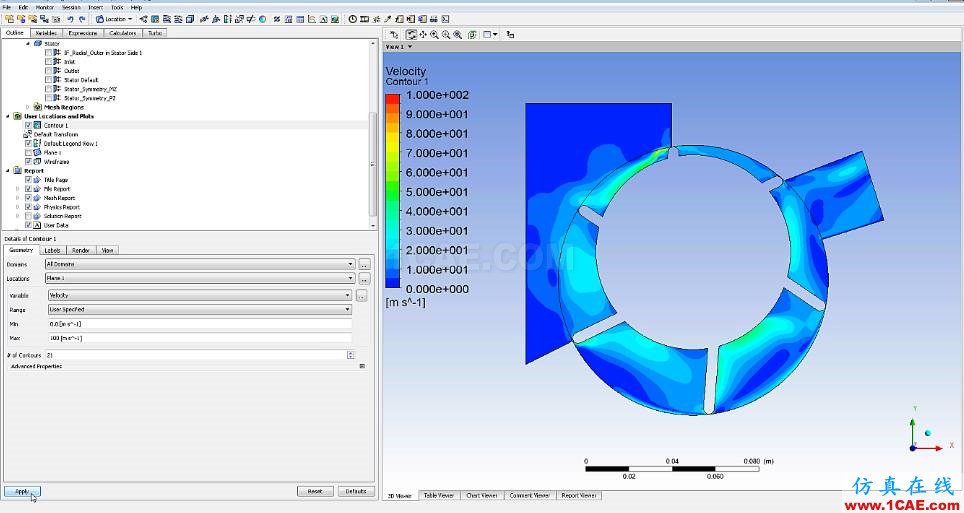The height and width of the screenshot is (513, 964).
Task: Check the Solution Report checkbox
Action: pyautogui.click(x=28, y=217)
